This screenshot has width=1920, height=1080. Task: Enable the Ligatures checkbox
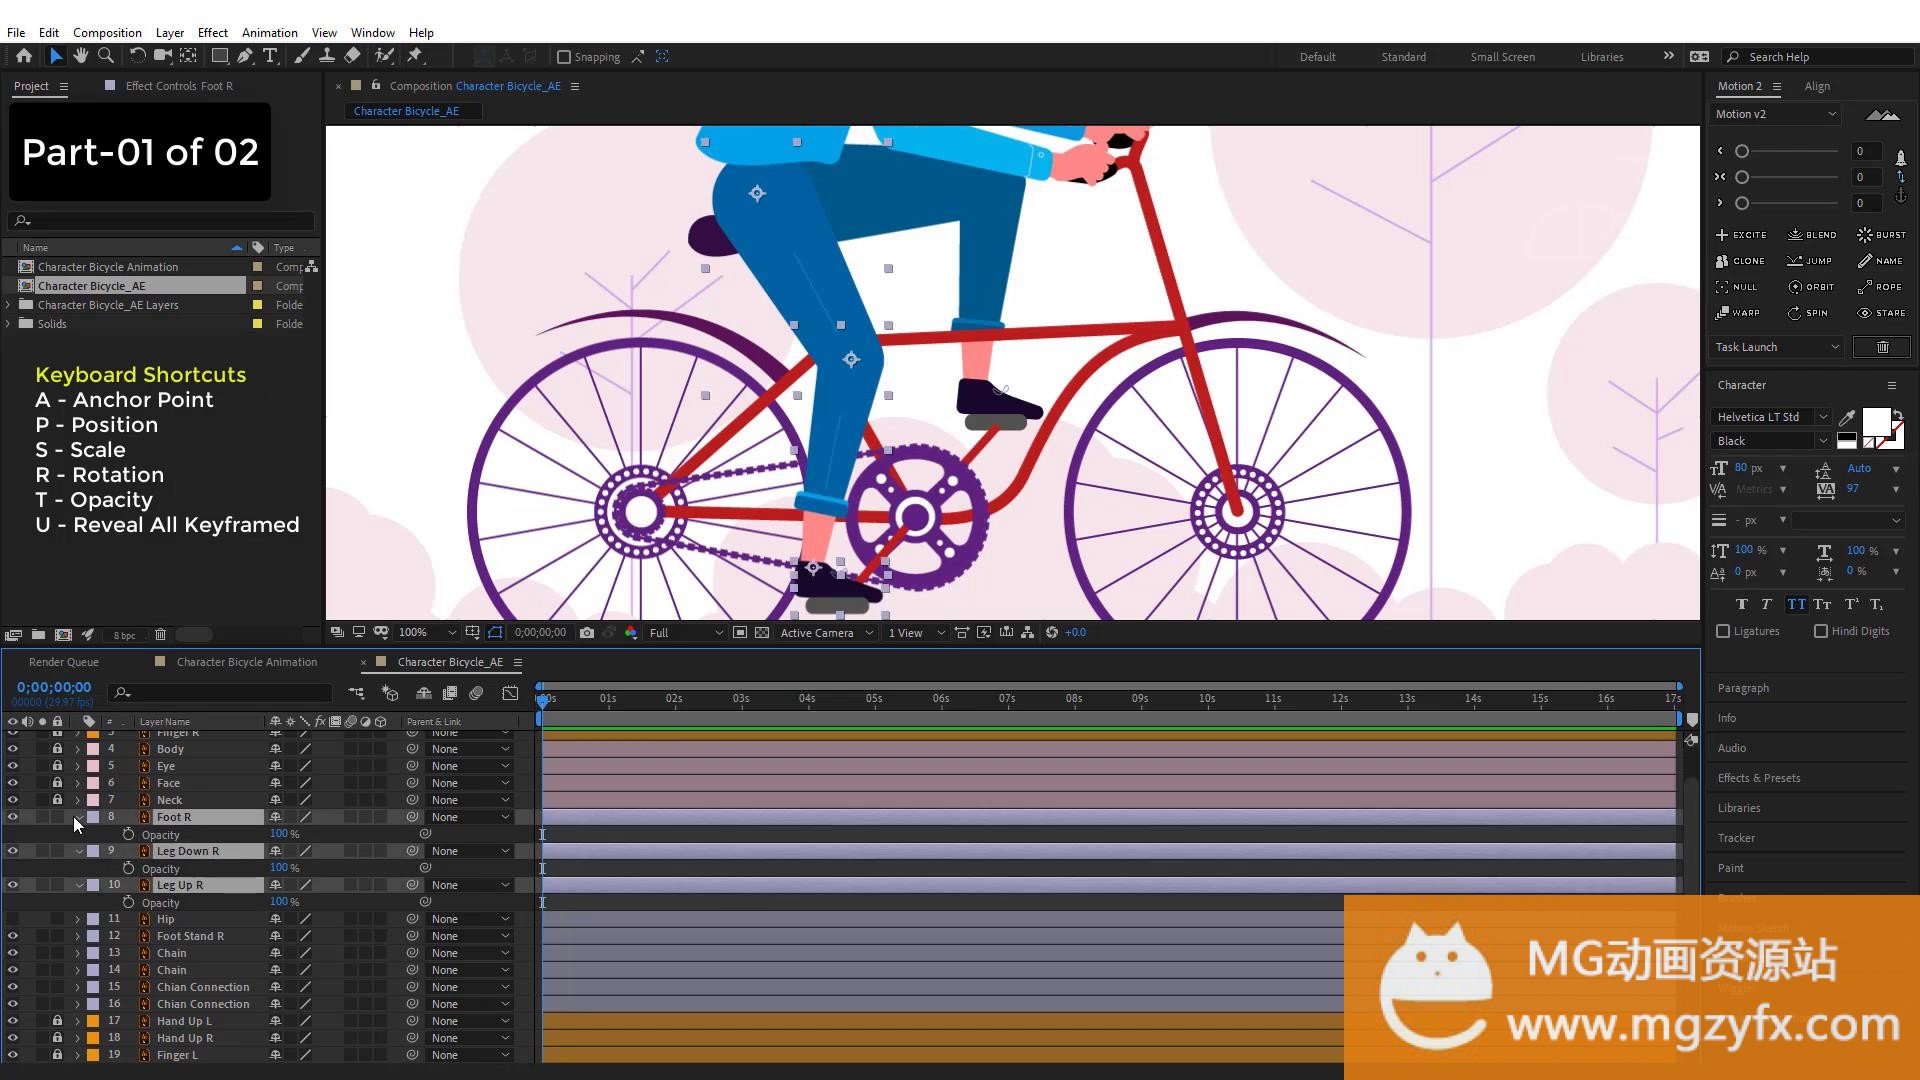1723,631
